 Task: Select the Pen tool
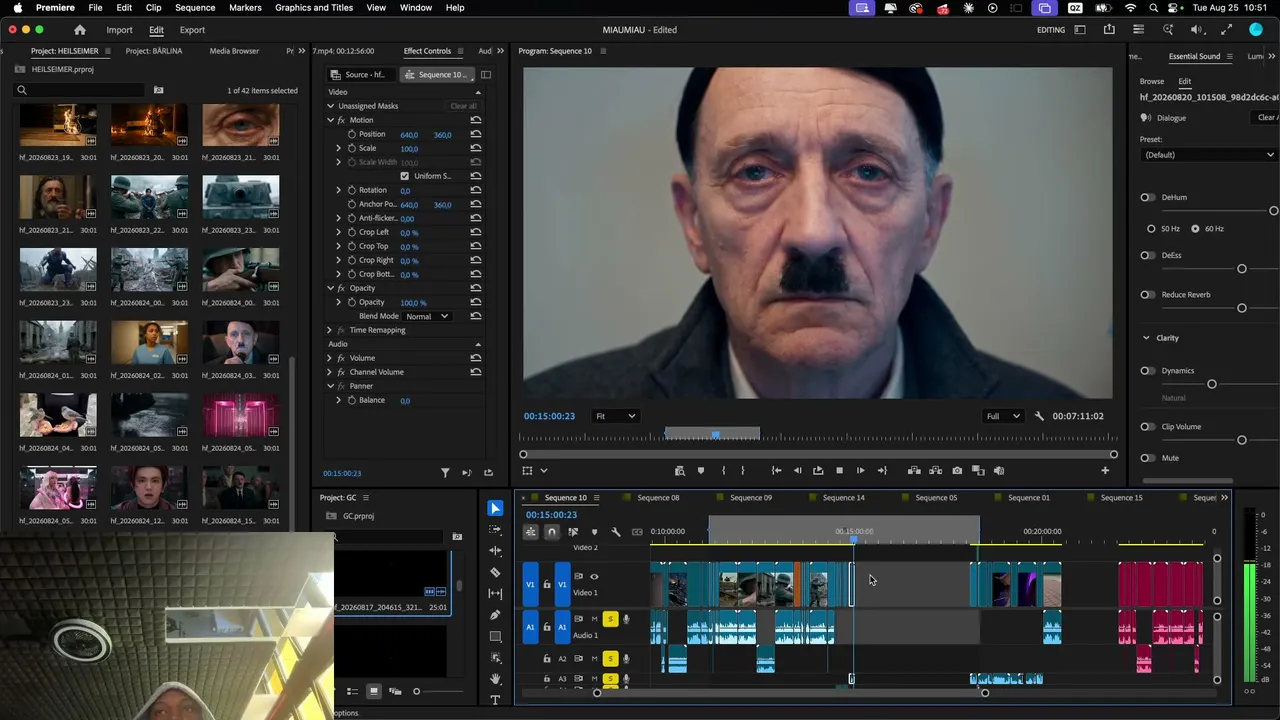[495, 615]
